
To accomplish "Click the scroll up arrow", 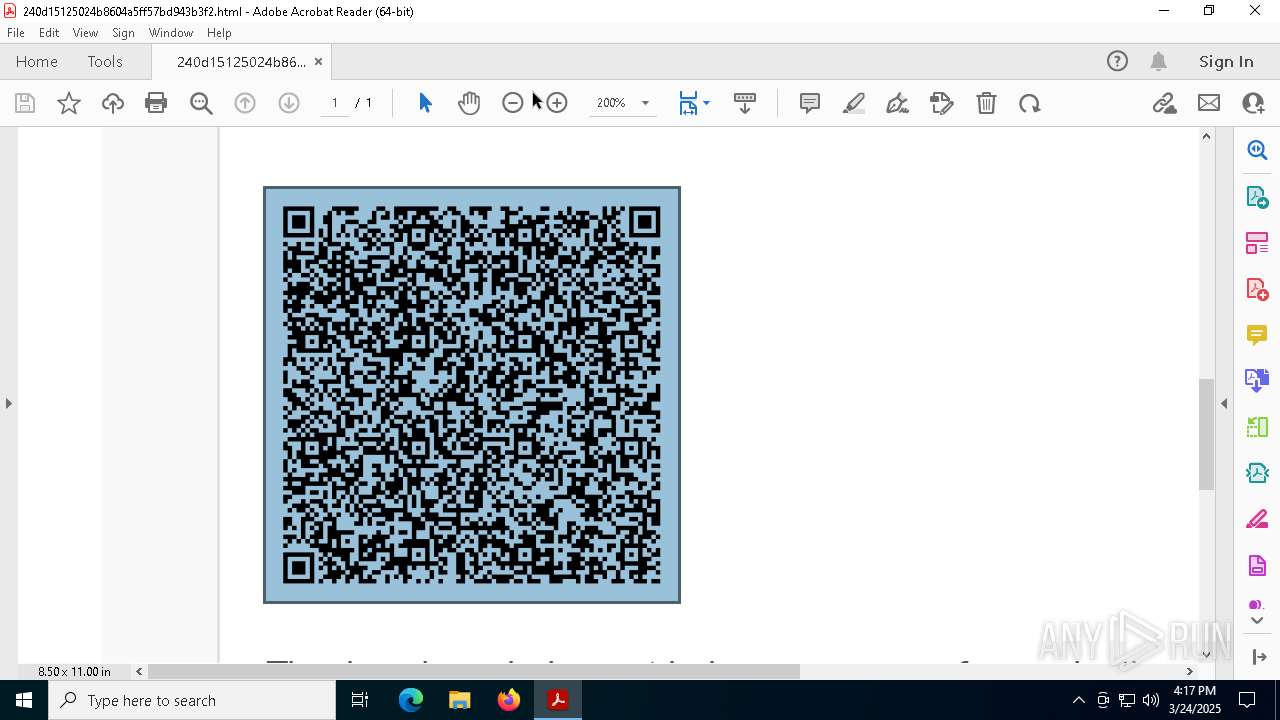I will point(1206,136).
